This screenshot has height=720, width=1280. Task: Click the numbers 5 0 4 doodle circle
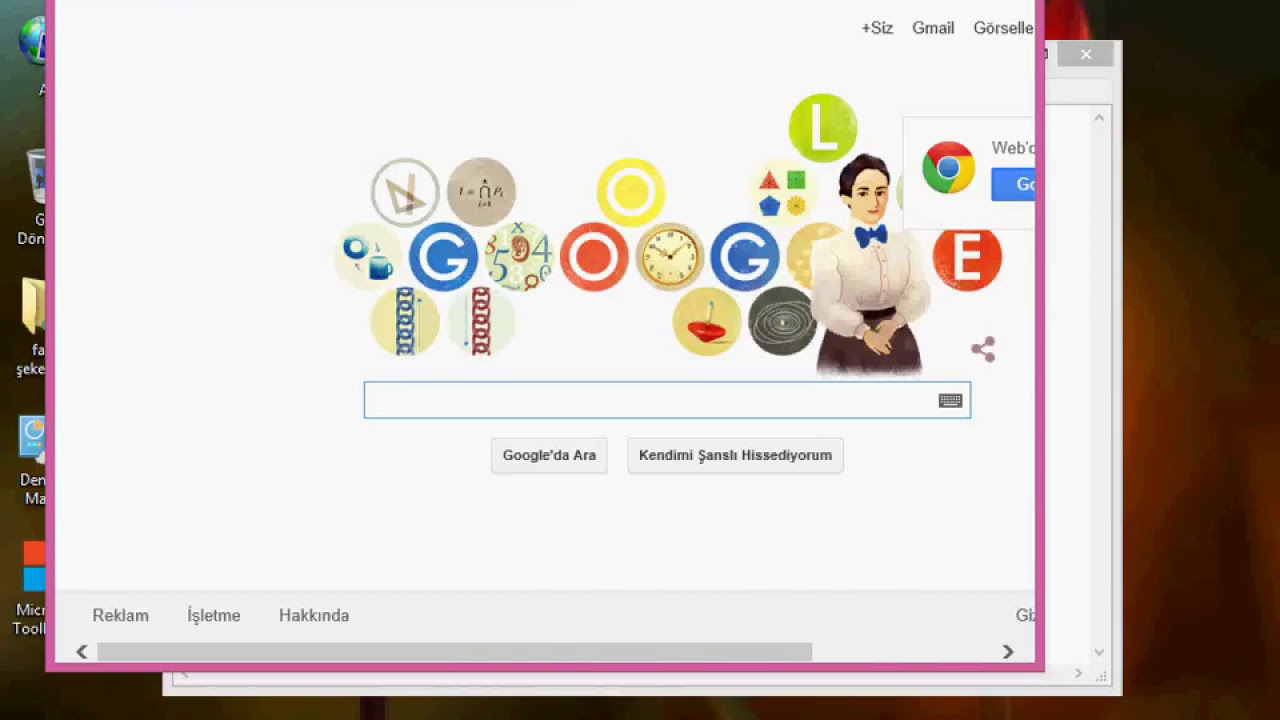coord(518,257)
